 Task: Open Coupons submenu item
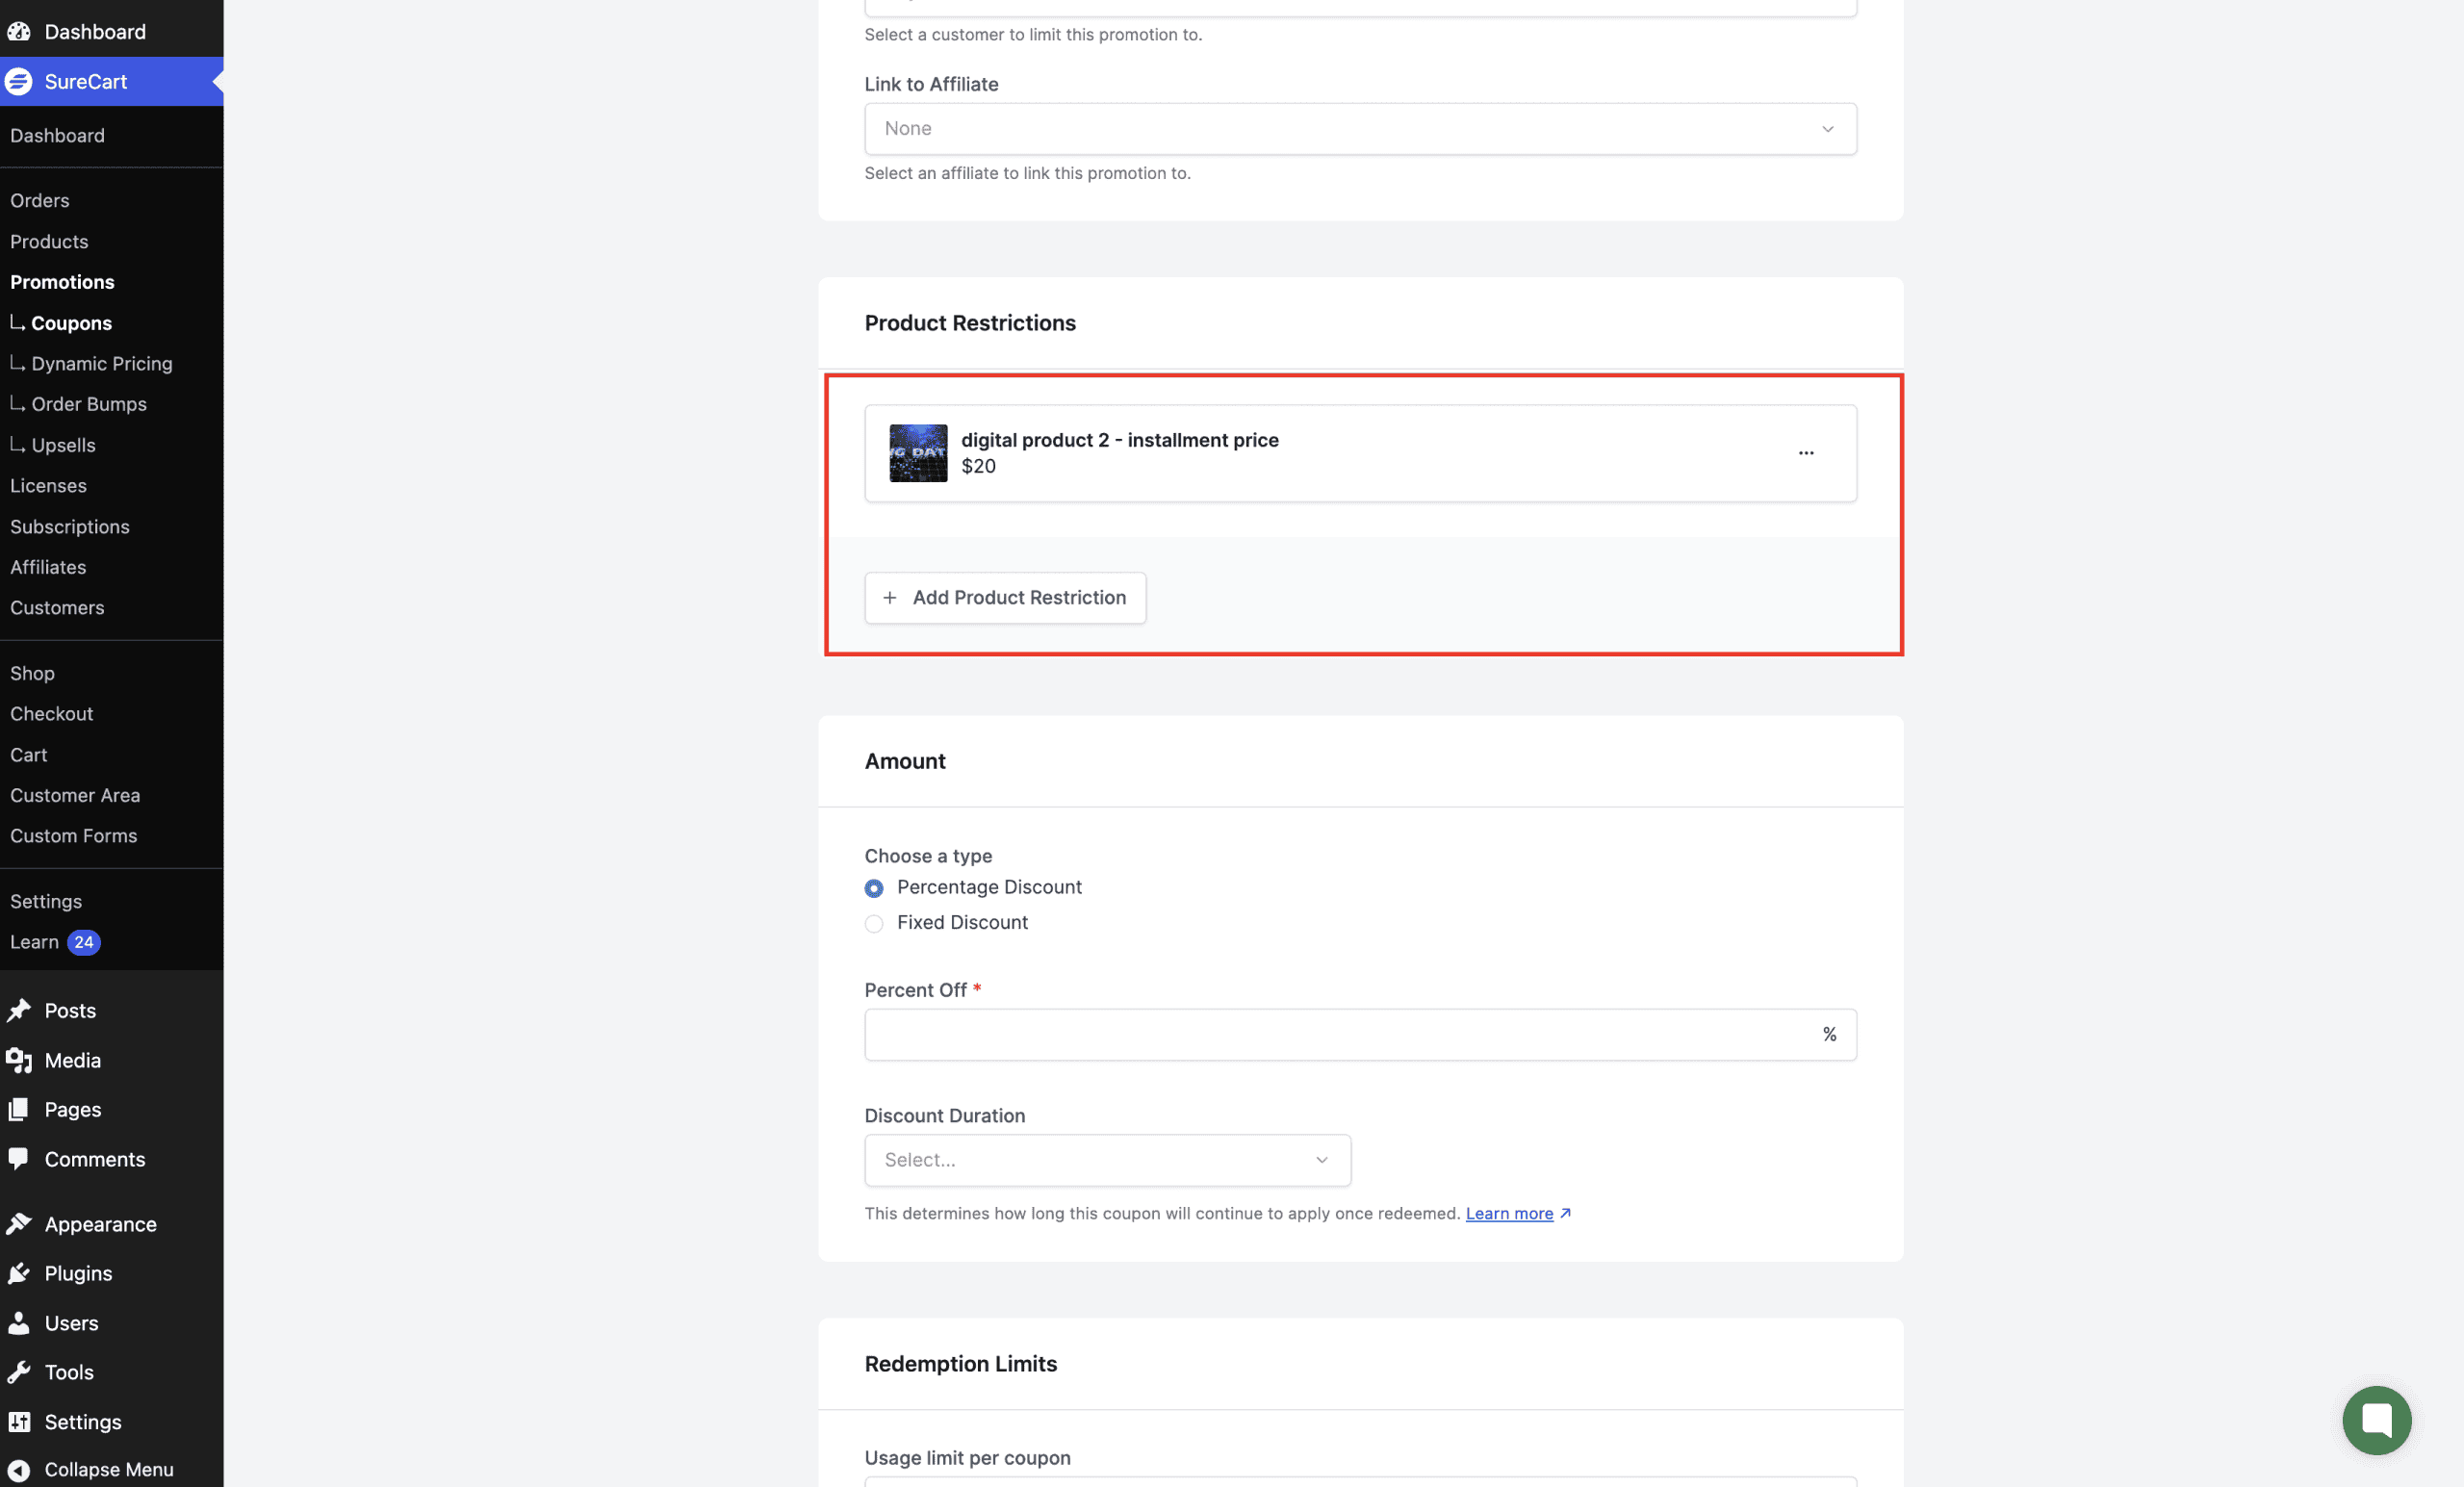(71, 323)
